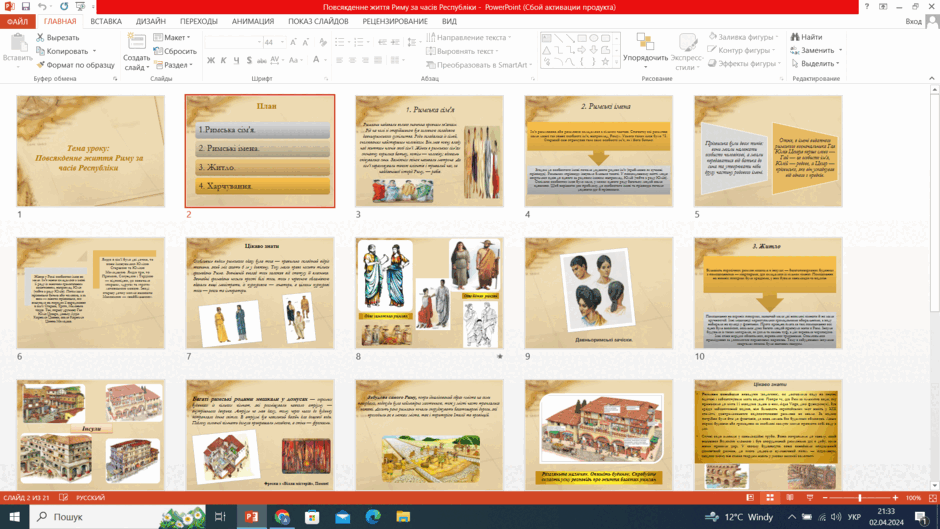Justify the text alignment
Screen dimensions: 940x529
378,60
